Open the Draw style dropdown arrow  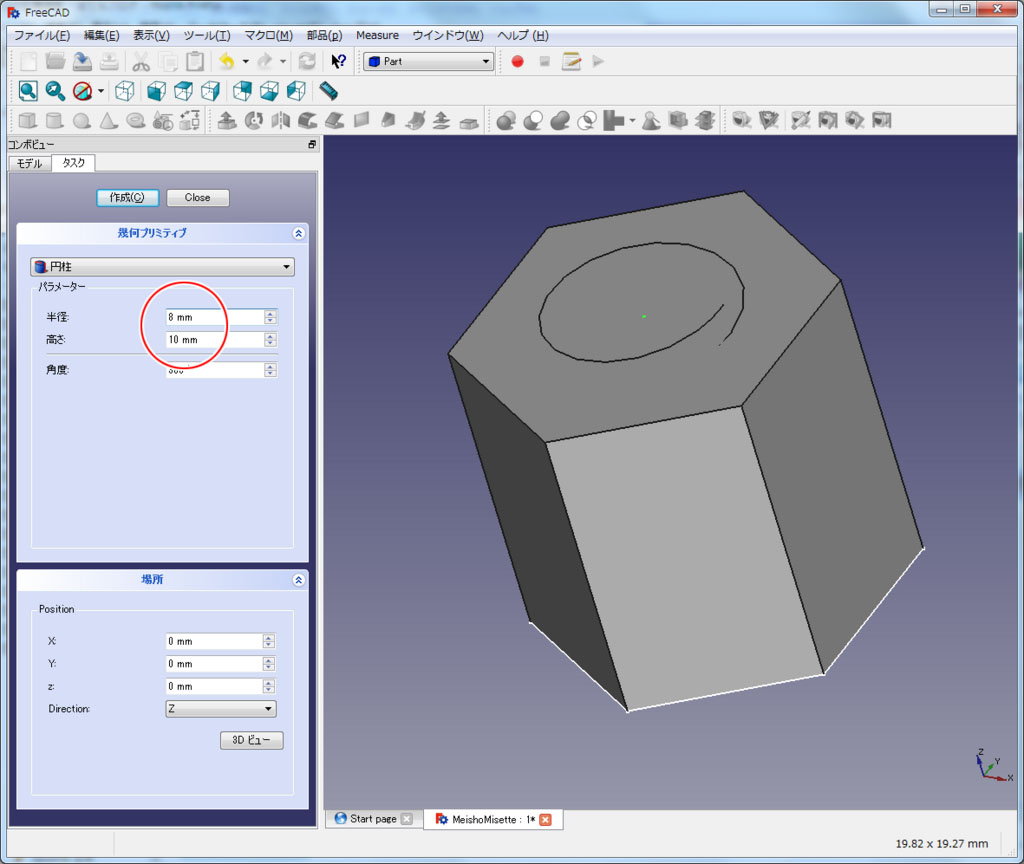[101, 91]
